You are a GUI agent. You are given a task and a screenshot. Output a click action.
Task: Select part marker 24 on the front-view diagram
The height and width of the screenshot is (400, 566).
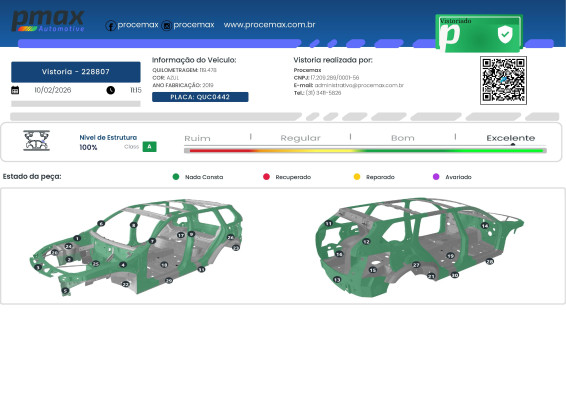click(69, 246)
